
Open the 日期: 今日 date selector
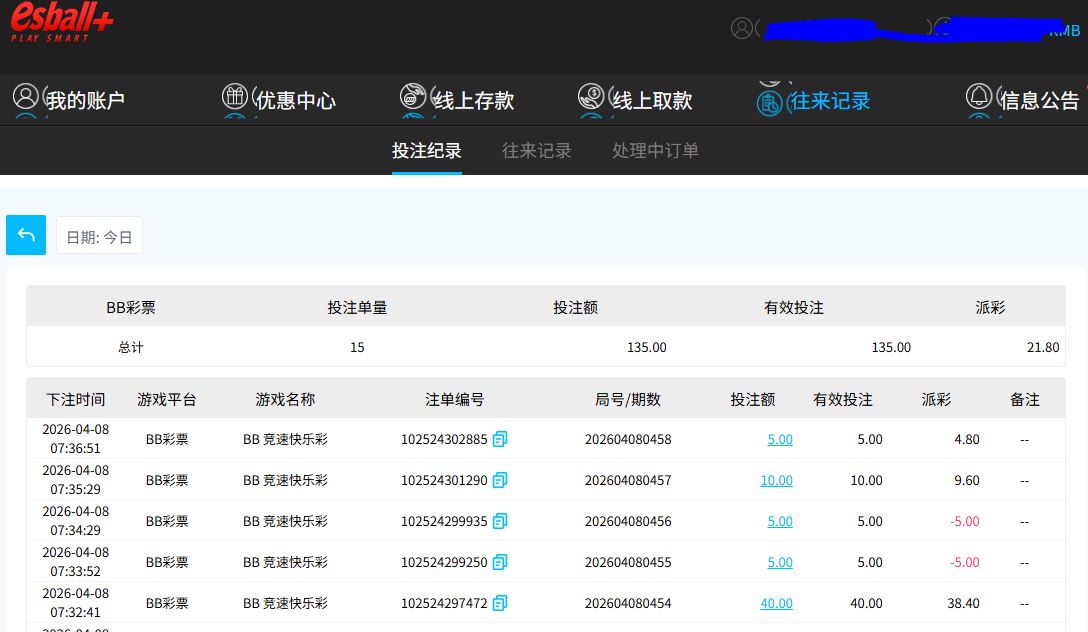[x=99, y=237]
